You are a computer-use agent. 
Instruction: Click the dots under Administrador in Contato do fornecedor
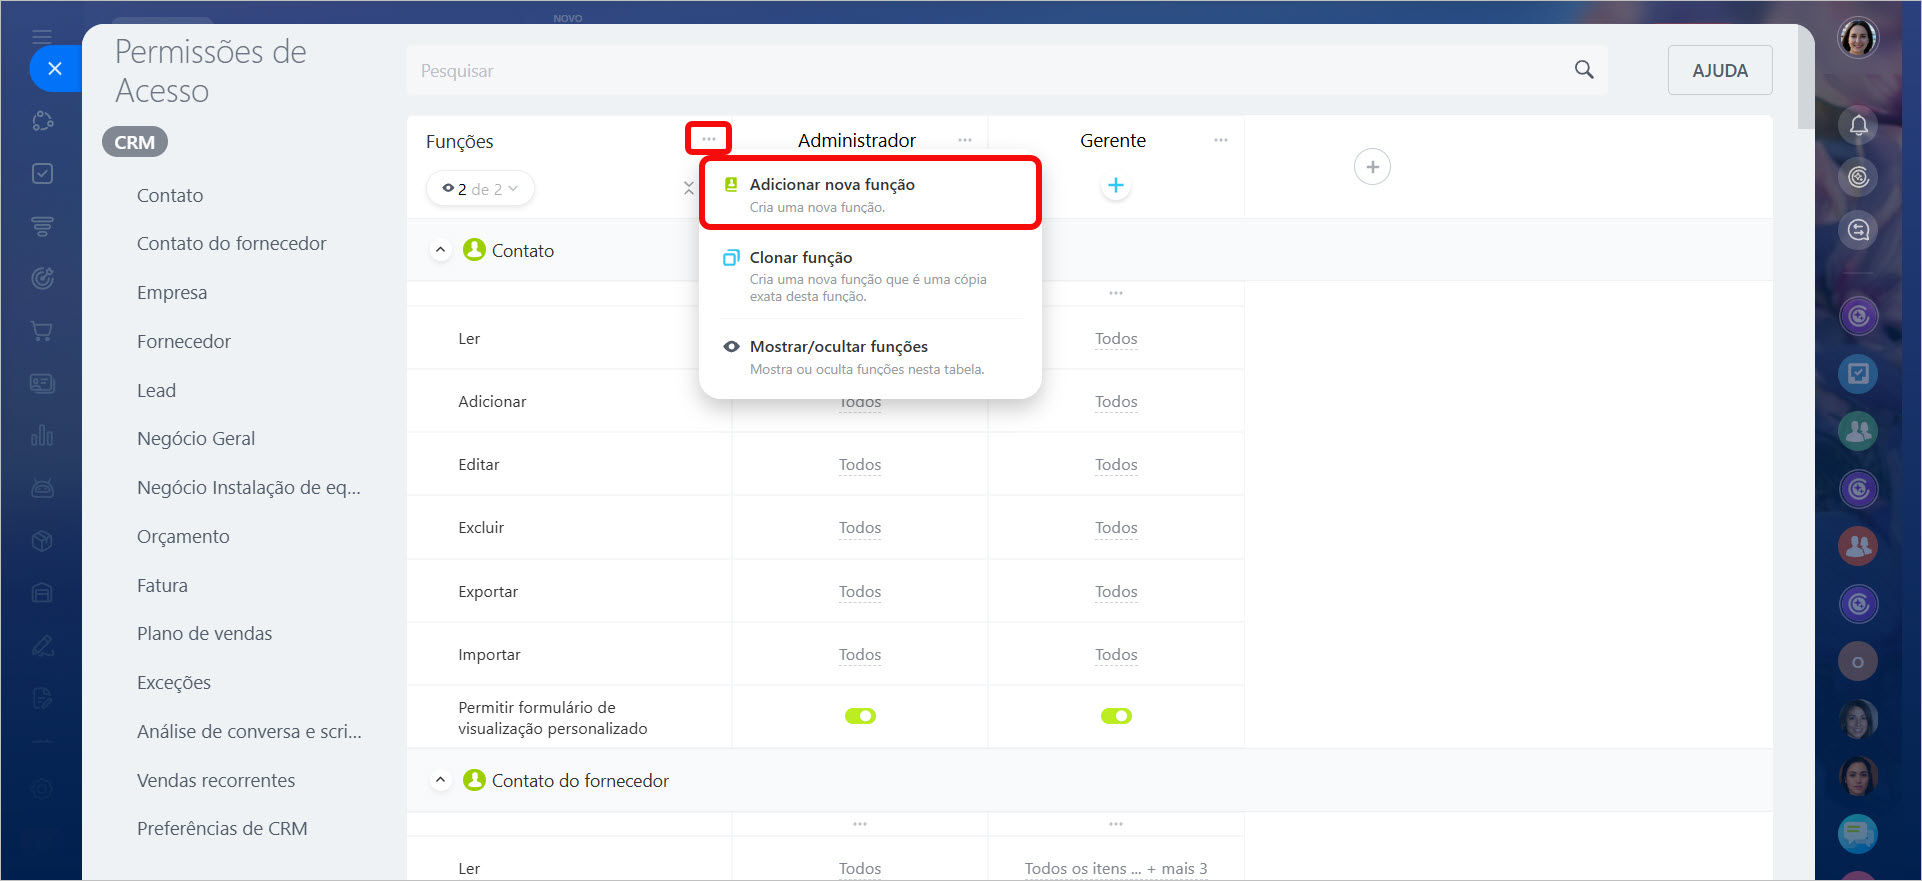860,824
